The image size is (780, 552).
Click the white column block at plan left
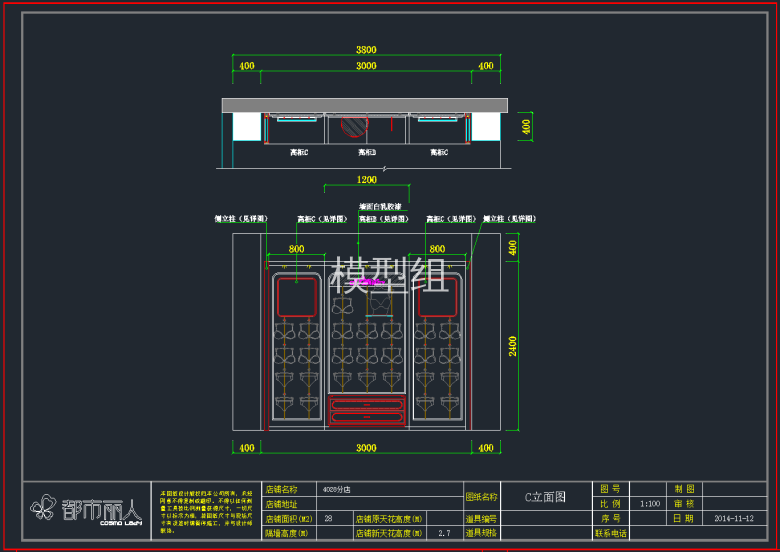pyautogui.click(x=246, y=126)
